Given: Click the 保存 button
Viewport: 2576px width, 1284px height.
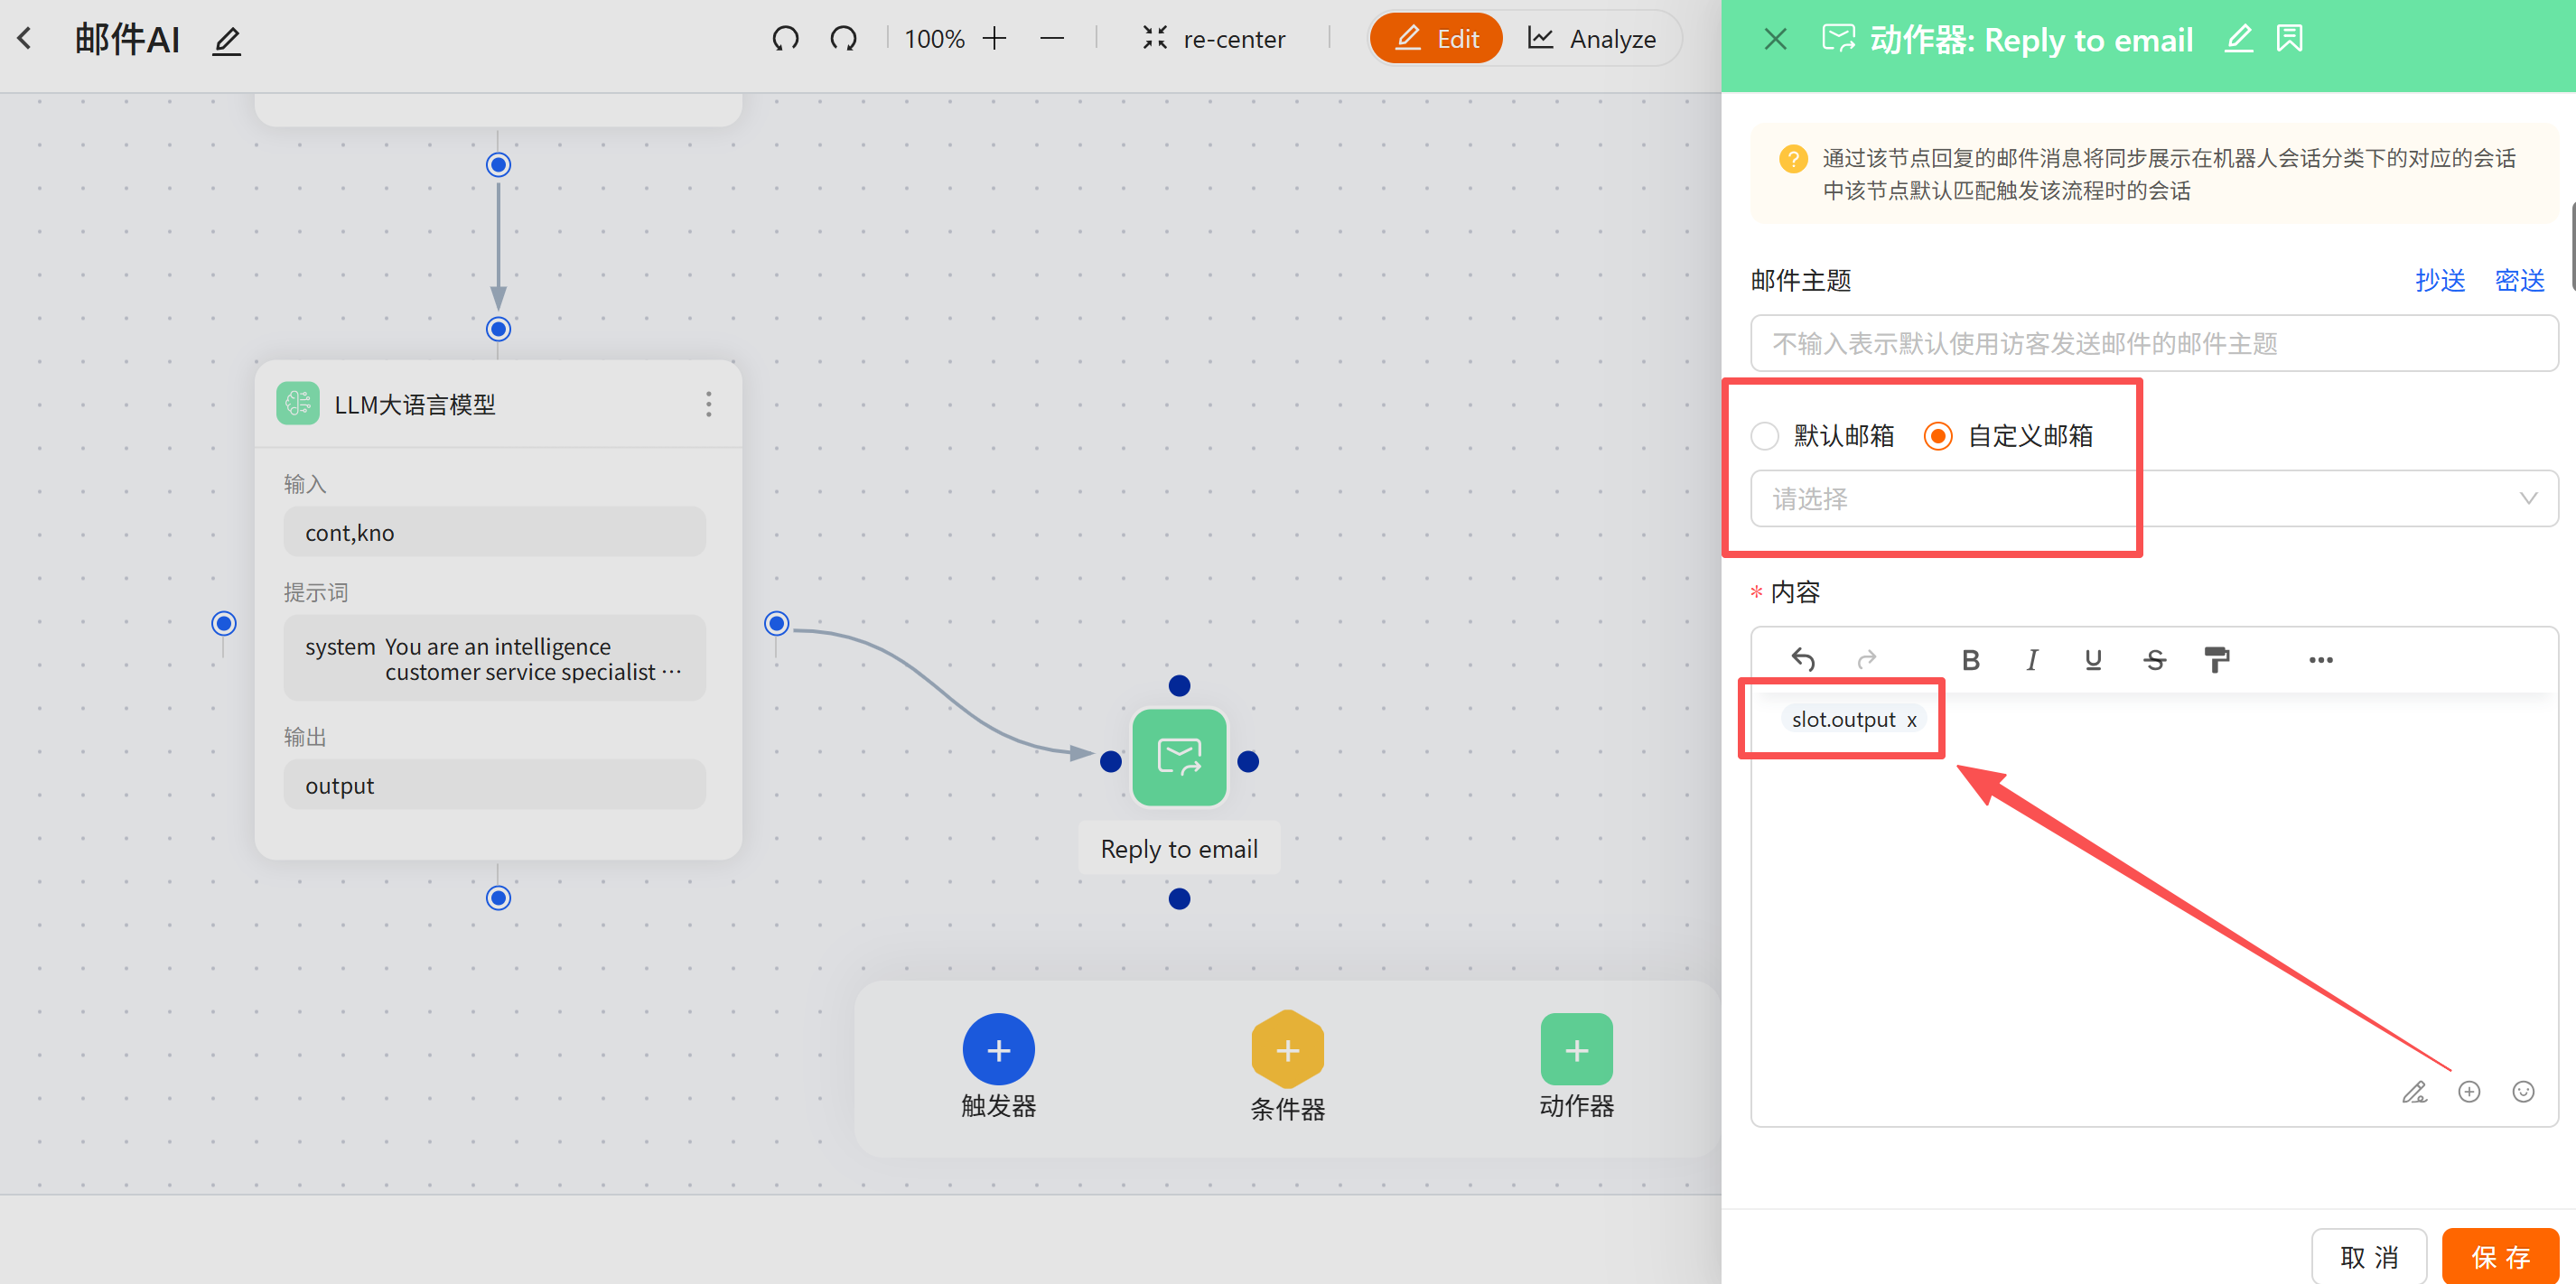Looking at the screenshot, I should coord(2500,1256).
